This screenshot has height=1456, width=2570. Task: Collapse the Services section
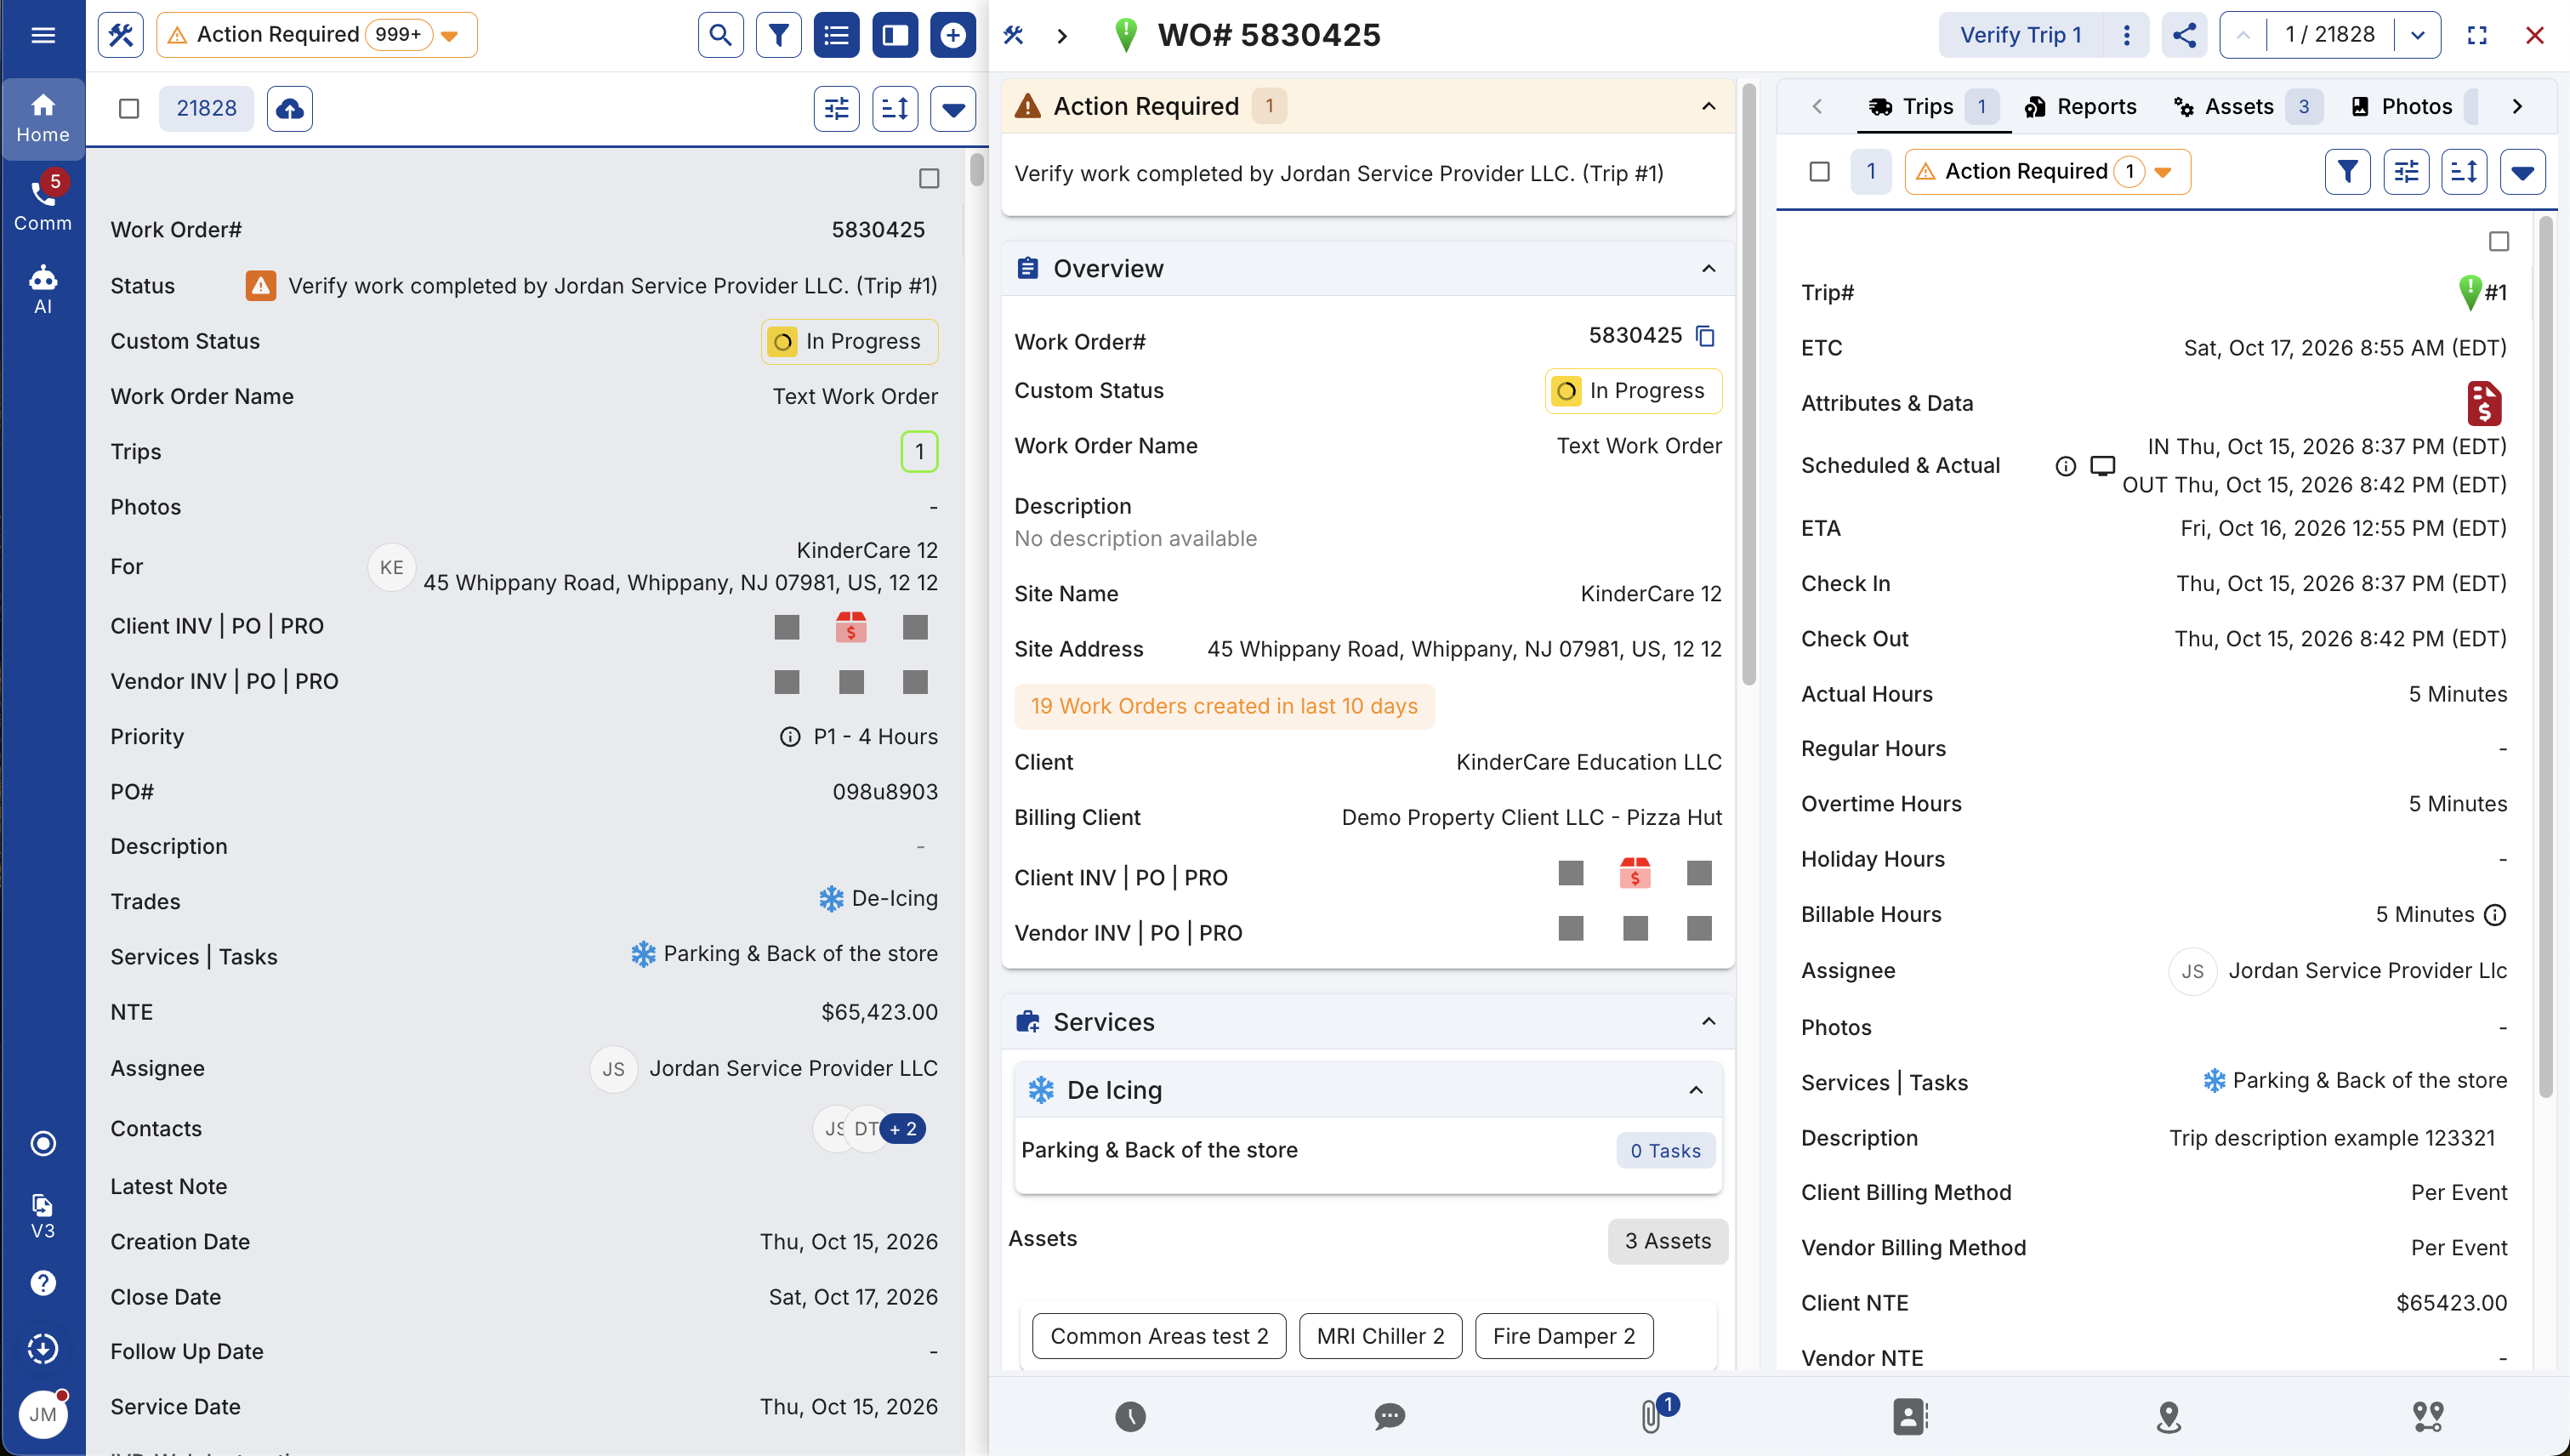click(x=1708, y=1021)
